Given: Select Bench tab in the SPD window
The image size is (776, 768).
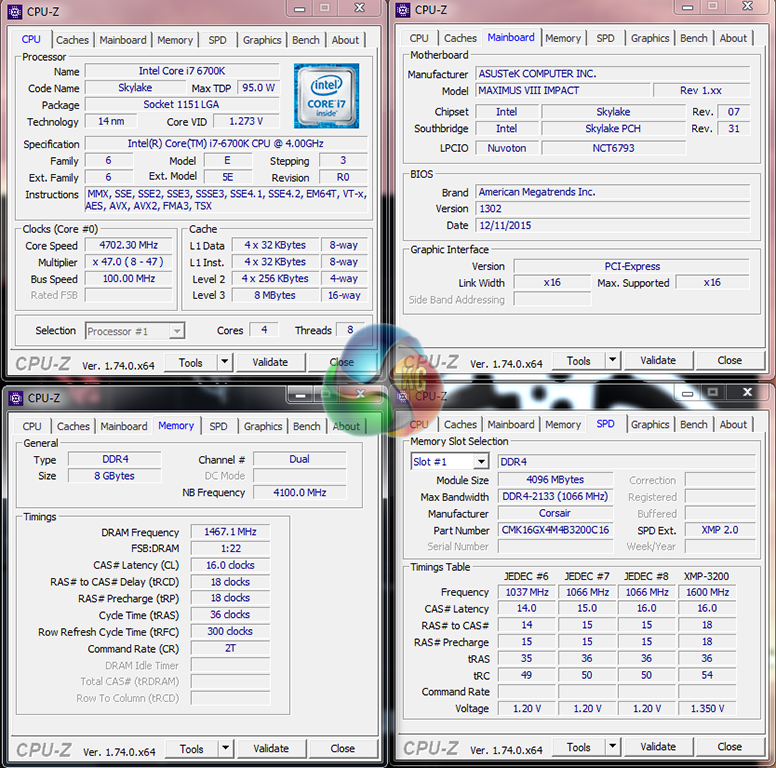Looking at the screenshot, I should [693, 425].
